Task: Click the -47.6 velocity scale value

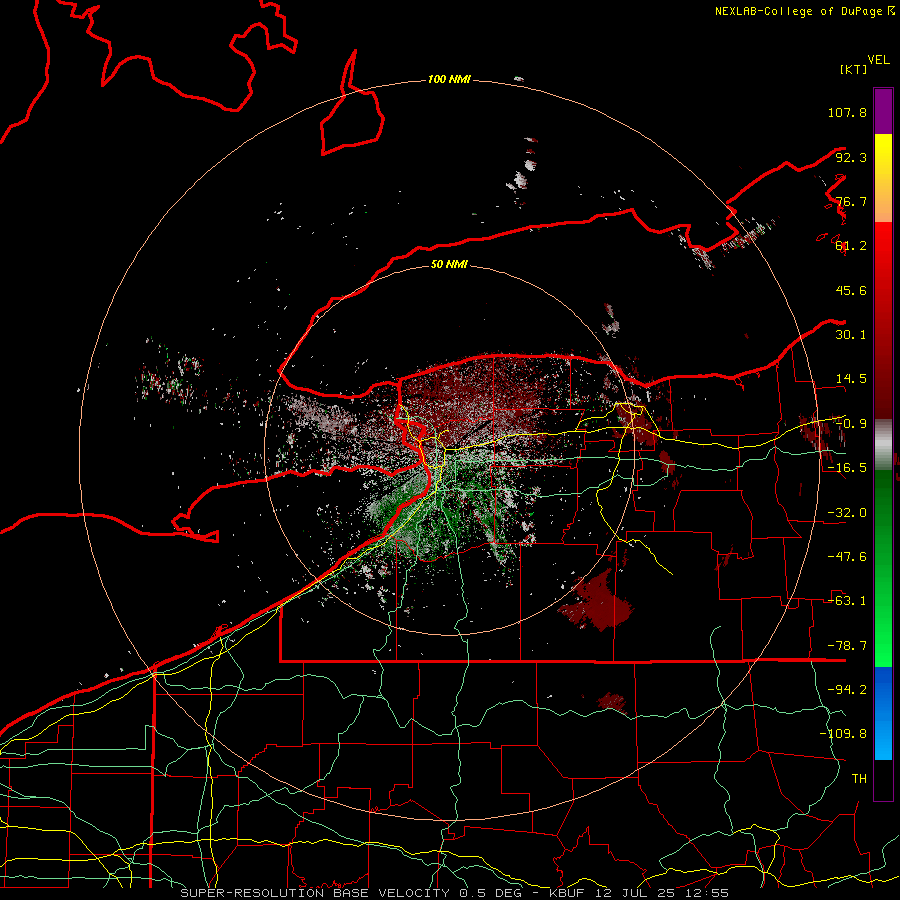Action: (847, 557)
